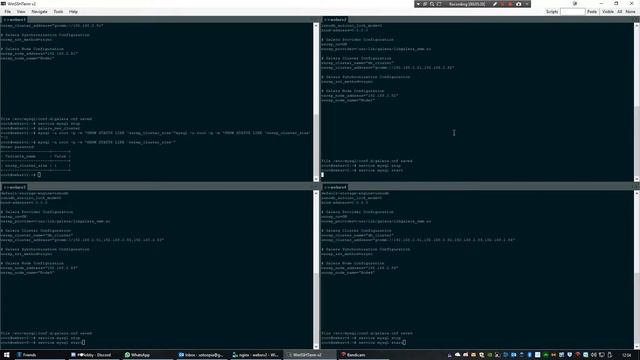Click the Paste button
The image size is (640, 360).
pos(592,12)
